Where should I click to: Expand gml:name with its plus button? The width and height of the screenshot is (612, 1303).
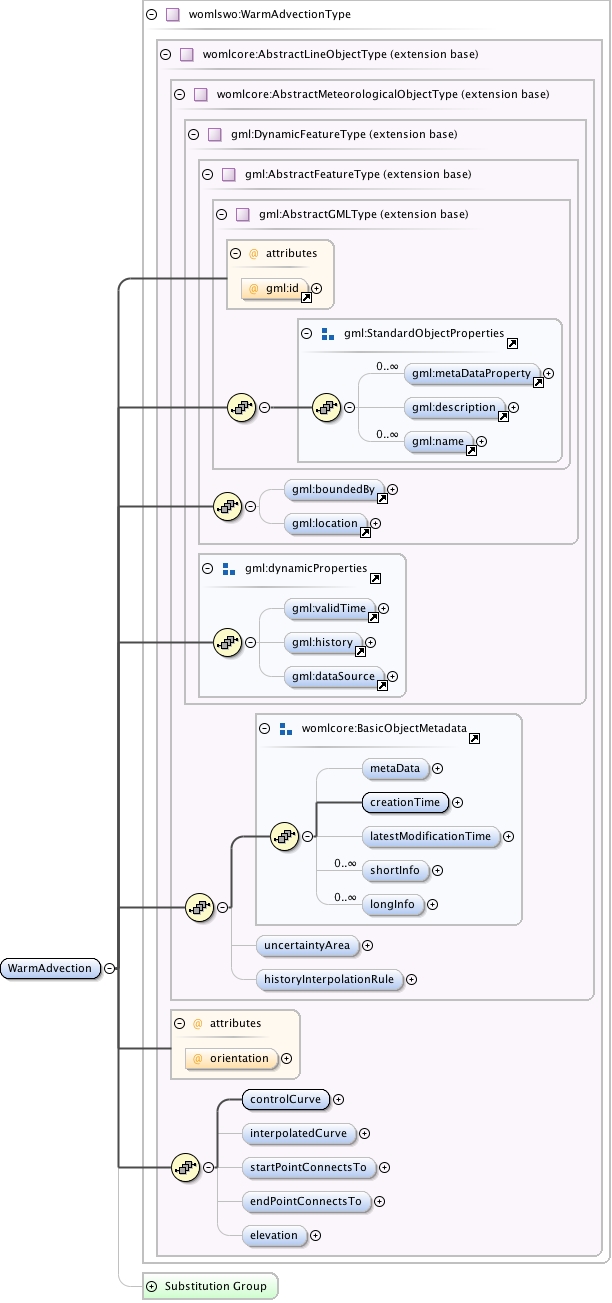[x=481, y=442]
